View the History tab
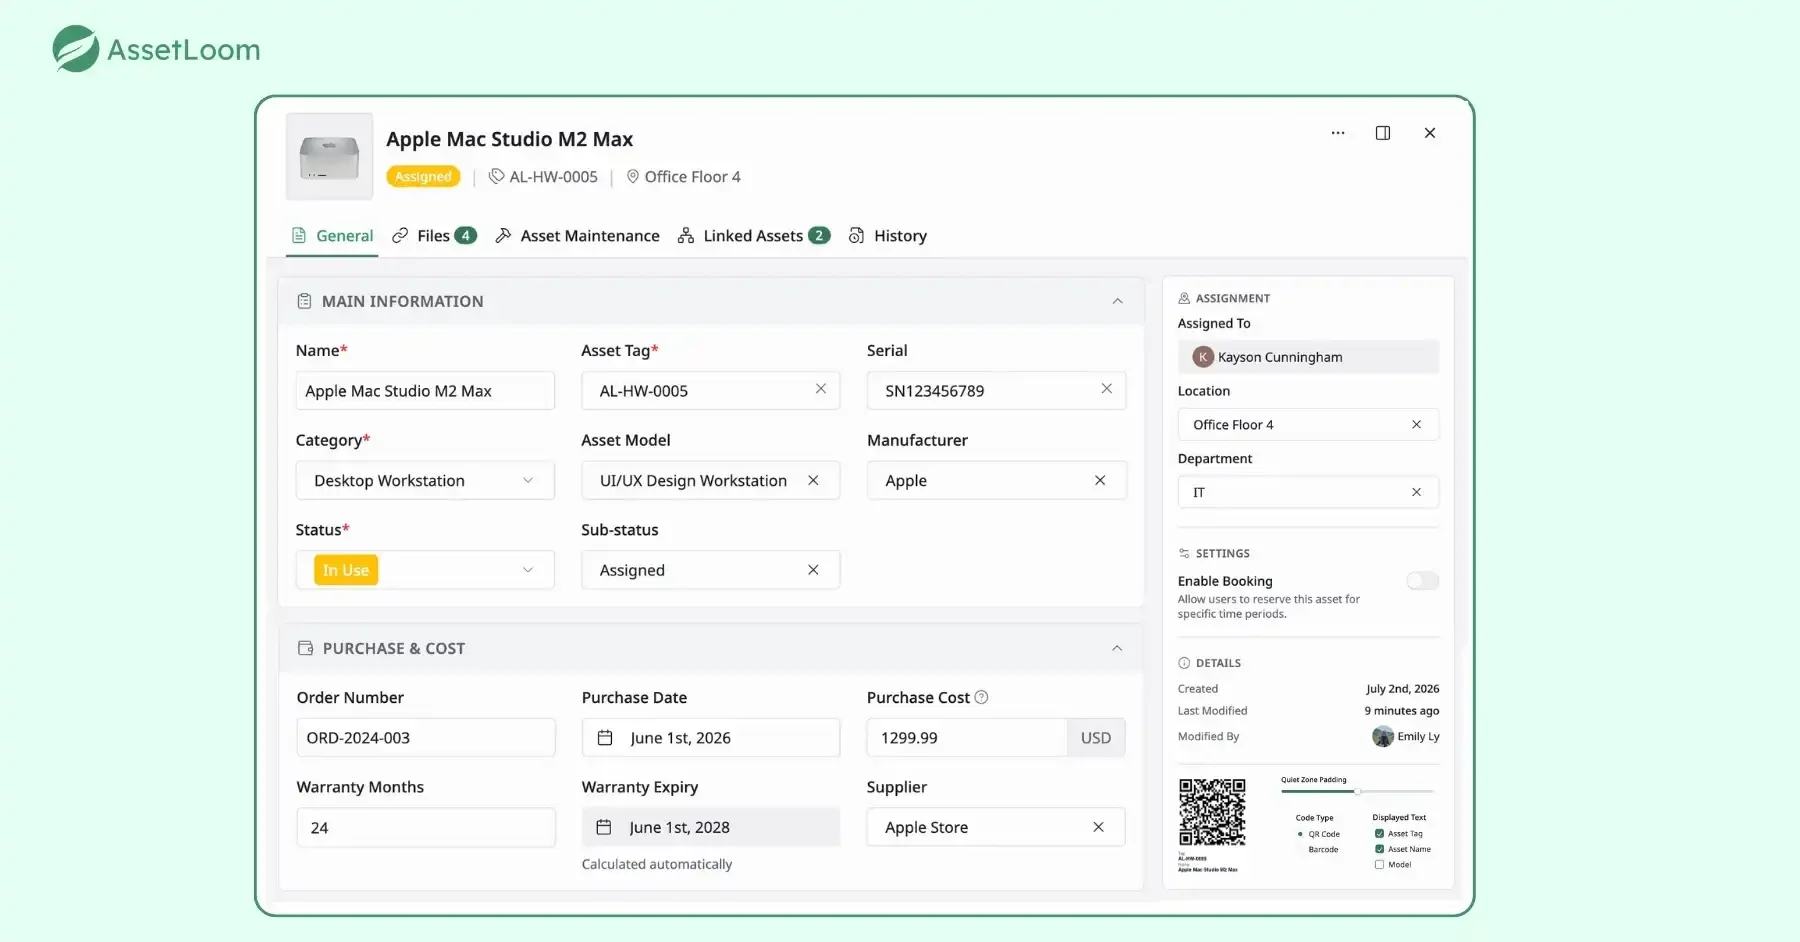Screen dimensions: 1800x942 click(x=888, y=236)
